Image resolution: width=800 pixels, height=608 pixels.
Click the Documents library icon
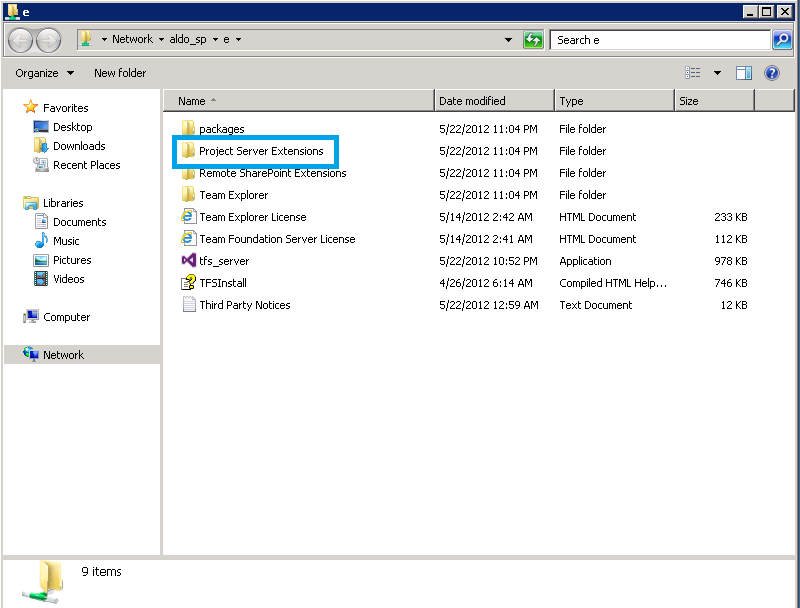[41, 221]
